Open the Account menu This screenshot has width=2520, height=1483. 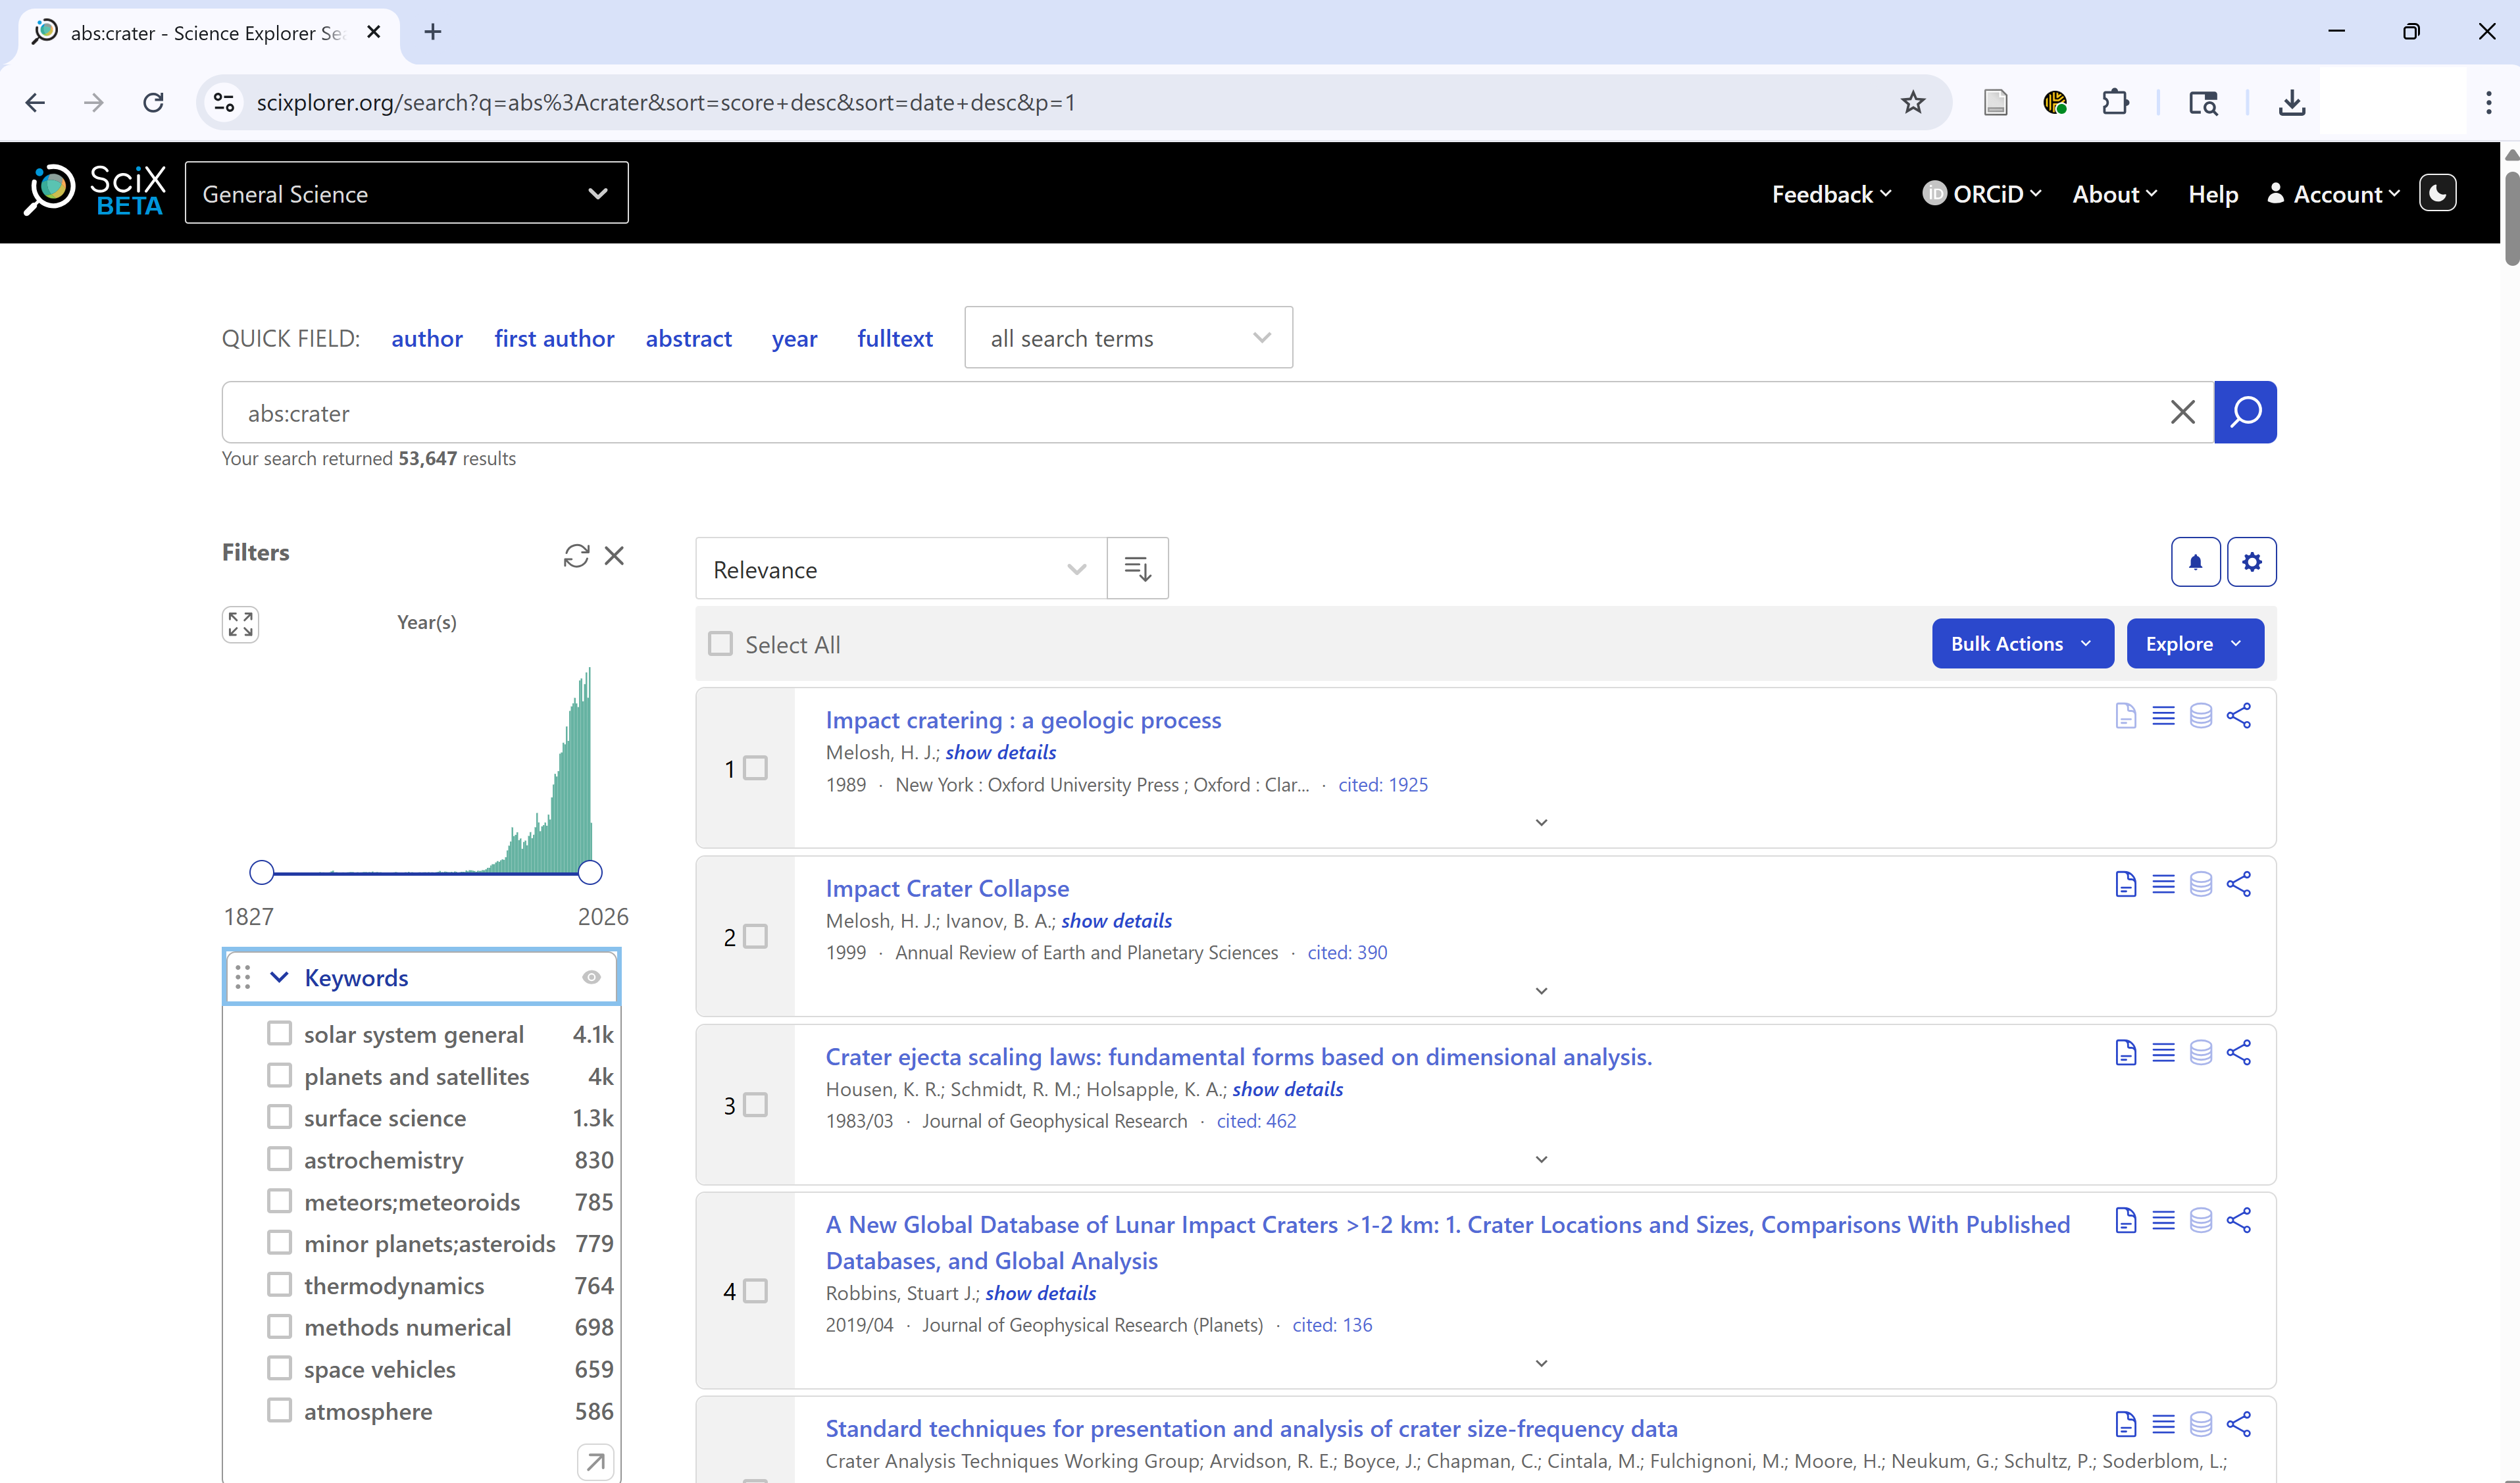pos(2333,194)
